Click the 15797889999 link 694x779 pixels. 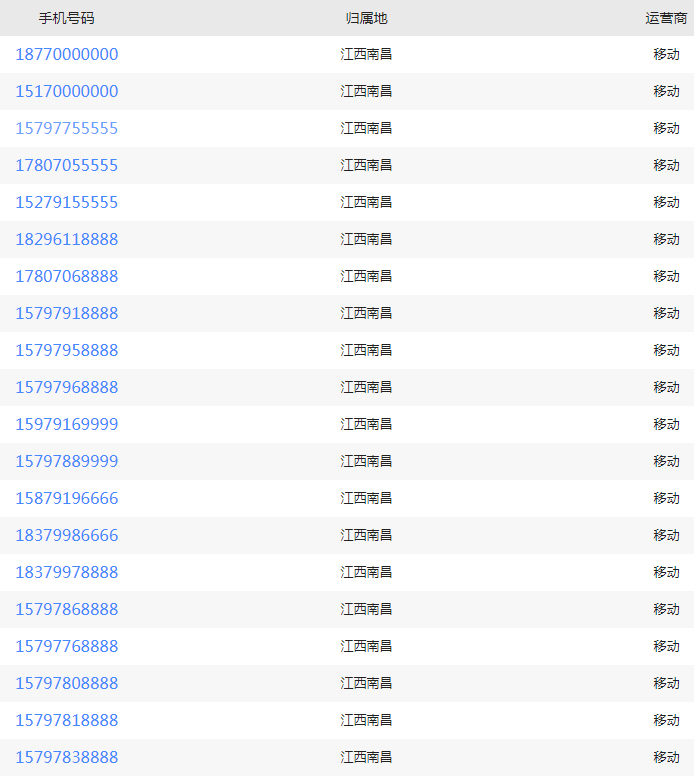(67, 462)
